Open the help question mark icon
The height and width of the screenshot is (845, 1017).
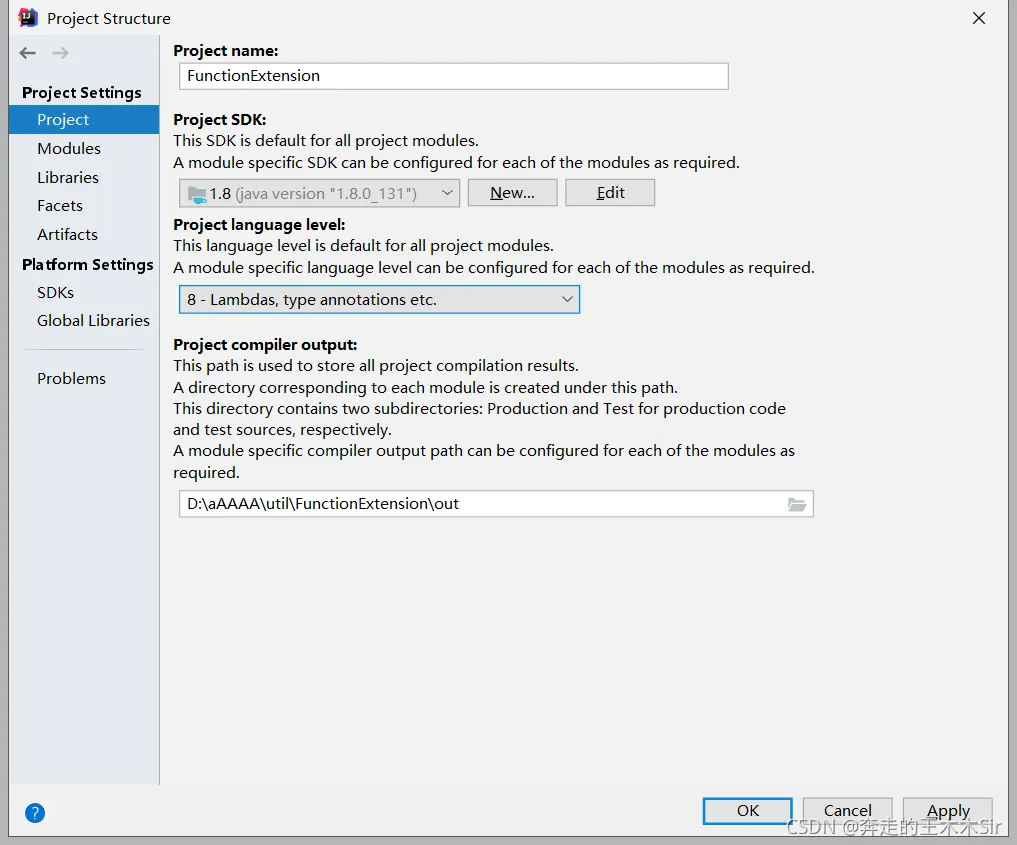coord(35,813)
